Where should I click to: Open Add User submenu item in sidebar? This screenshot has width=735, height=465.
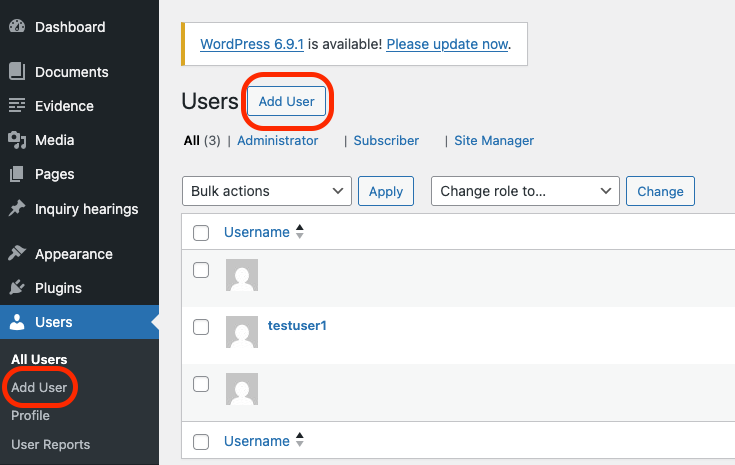39,388
